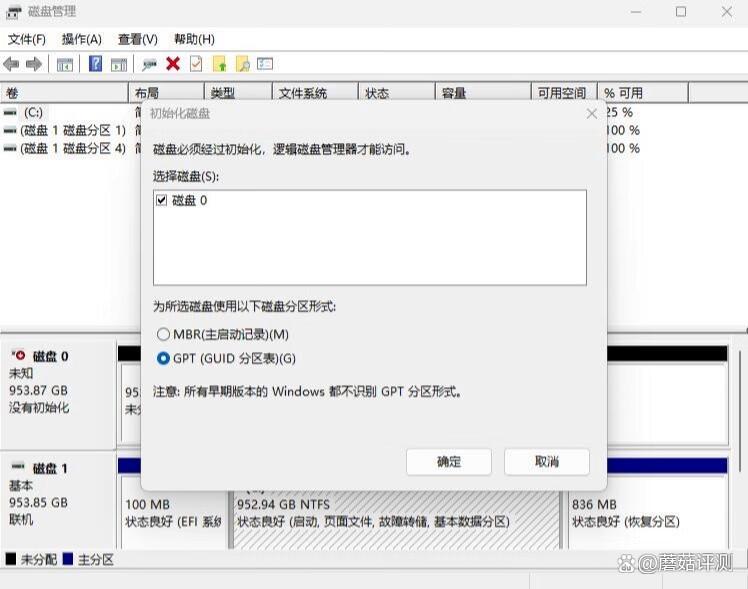
Task: Click the show/hide console tree icon
Action: (x=65, y=64)
